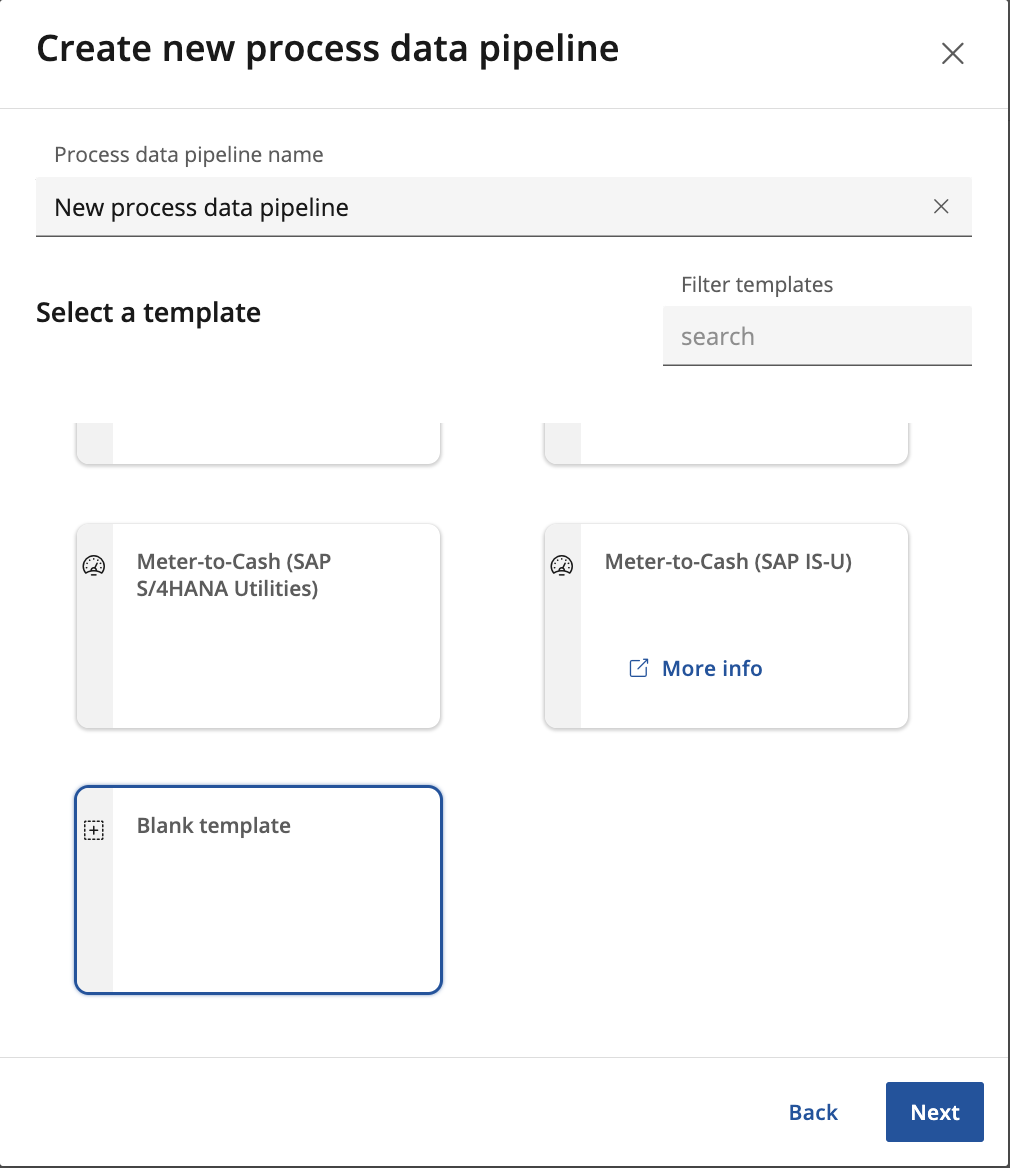Select the Meter-to-Cash (SAP S/4HANA Utilities) template

(x=258, y=626)
